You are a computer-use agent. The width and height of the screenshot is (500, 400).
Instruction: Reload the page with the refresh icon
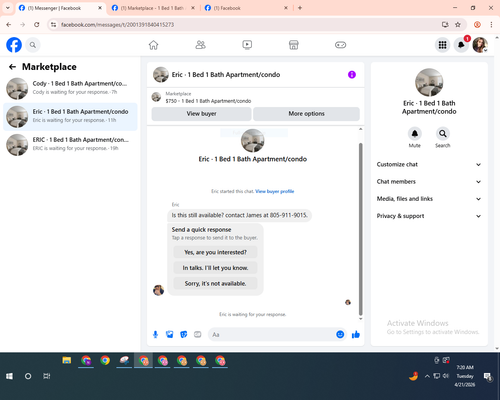click(x=37, y=25)
